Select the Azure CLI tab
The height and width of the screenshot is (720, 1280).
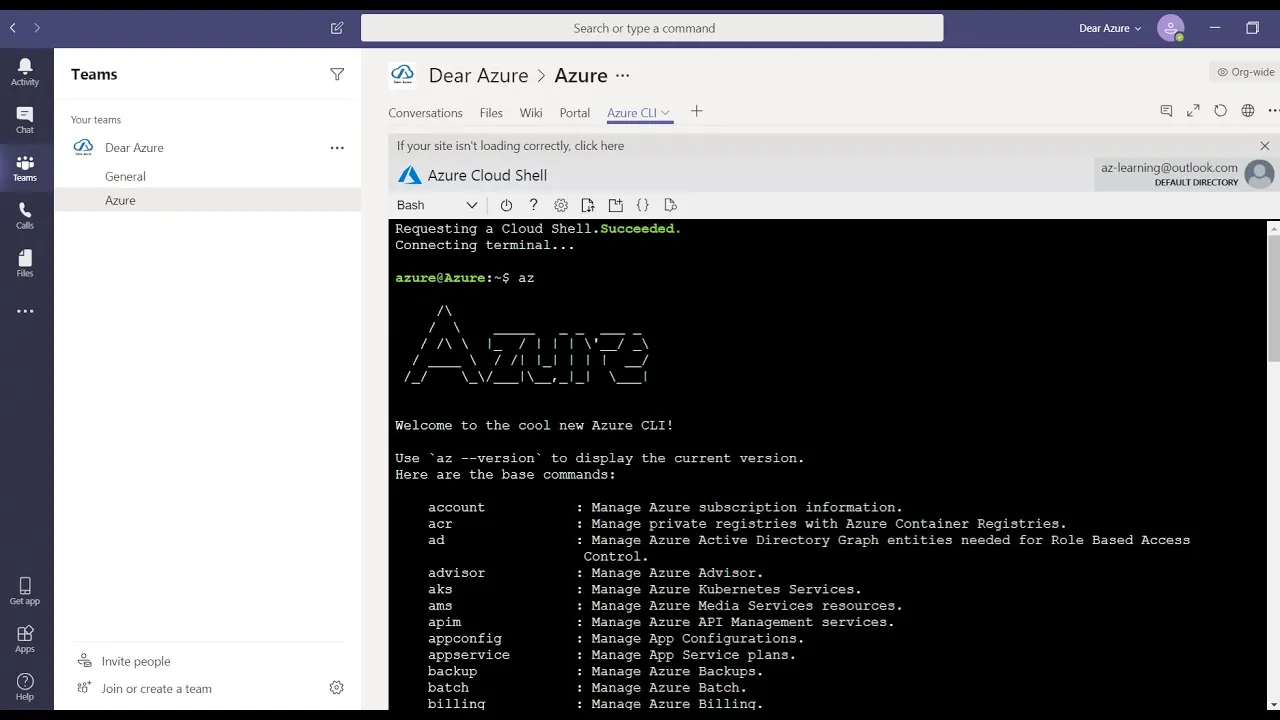pyautogui.click(x=632, y=113)
